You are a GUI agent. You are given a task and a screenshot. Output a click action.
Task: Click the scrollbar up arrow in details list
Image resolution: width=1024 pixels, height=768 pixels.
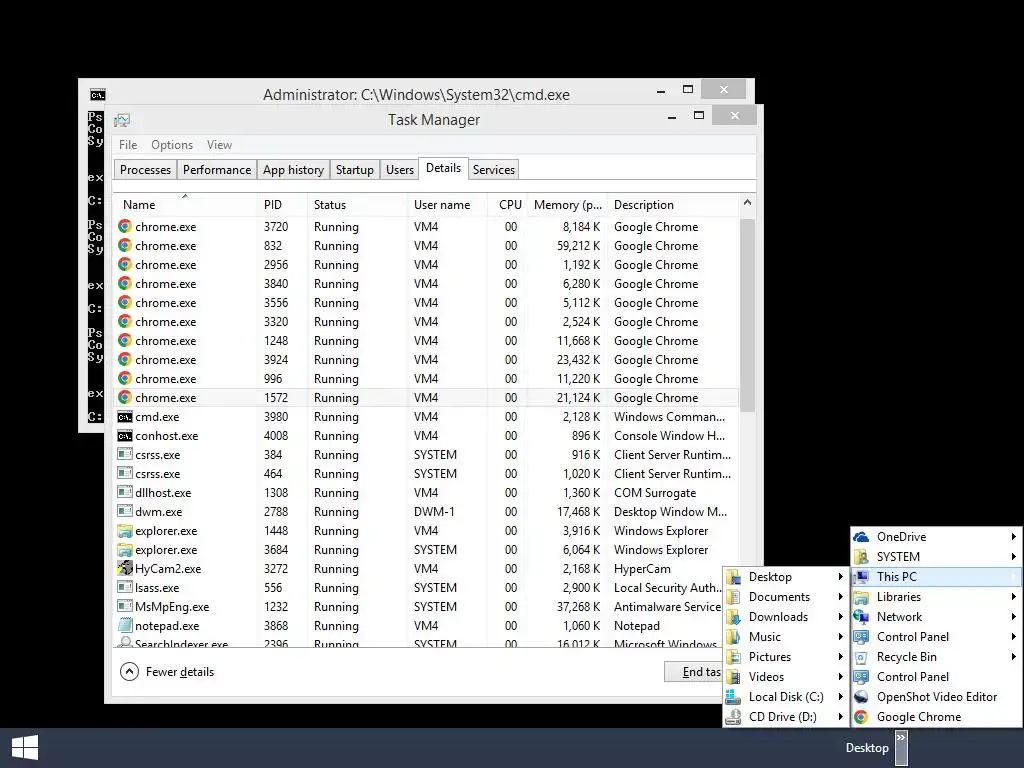[x=747, y=203]
